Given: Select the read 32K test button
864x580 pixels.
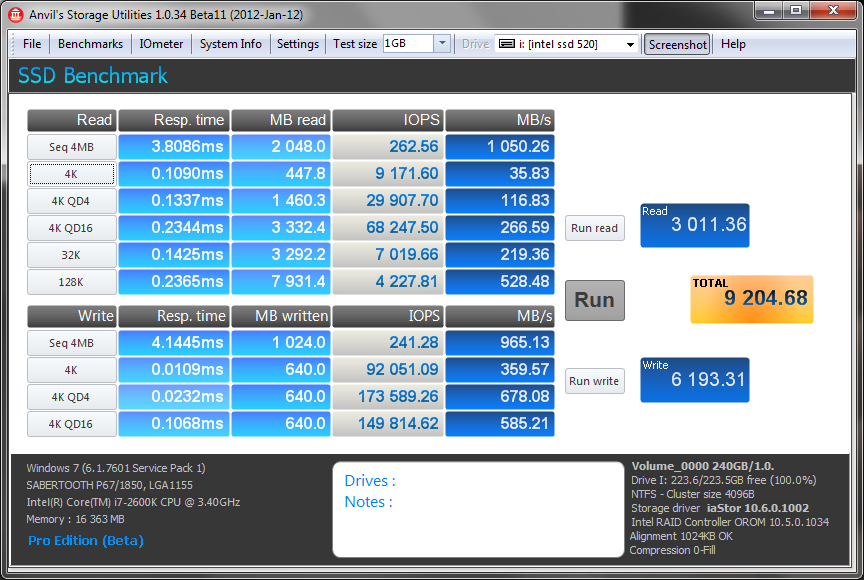Looking at the screenshot, I should pos(72,255).
